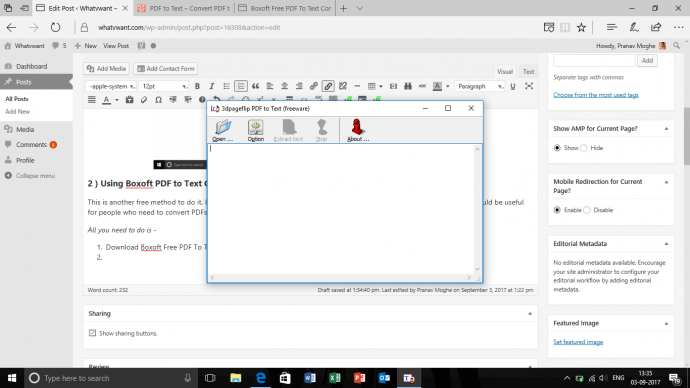
Task: Switch to the Text editor tab
Action: [528, 71]
